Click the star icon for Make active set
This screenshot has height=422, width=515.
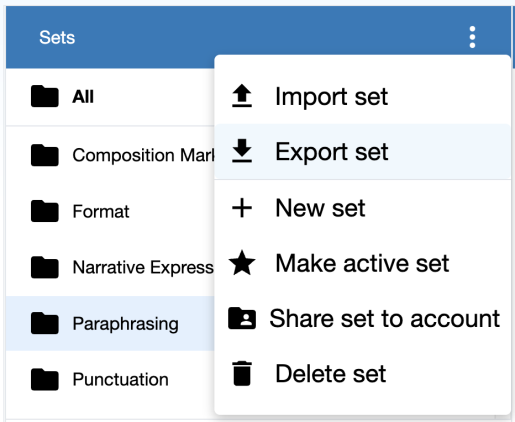[242, 263]
